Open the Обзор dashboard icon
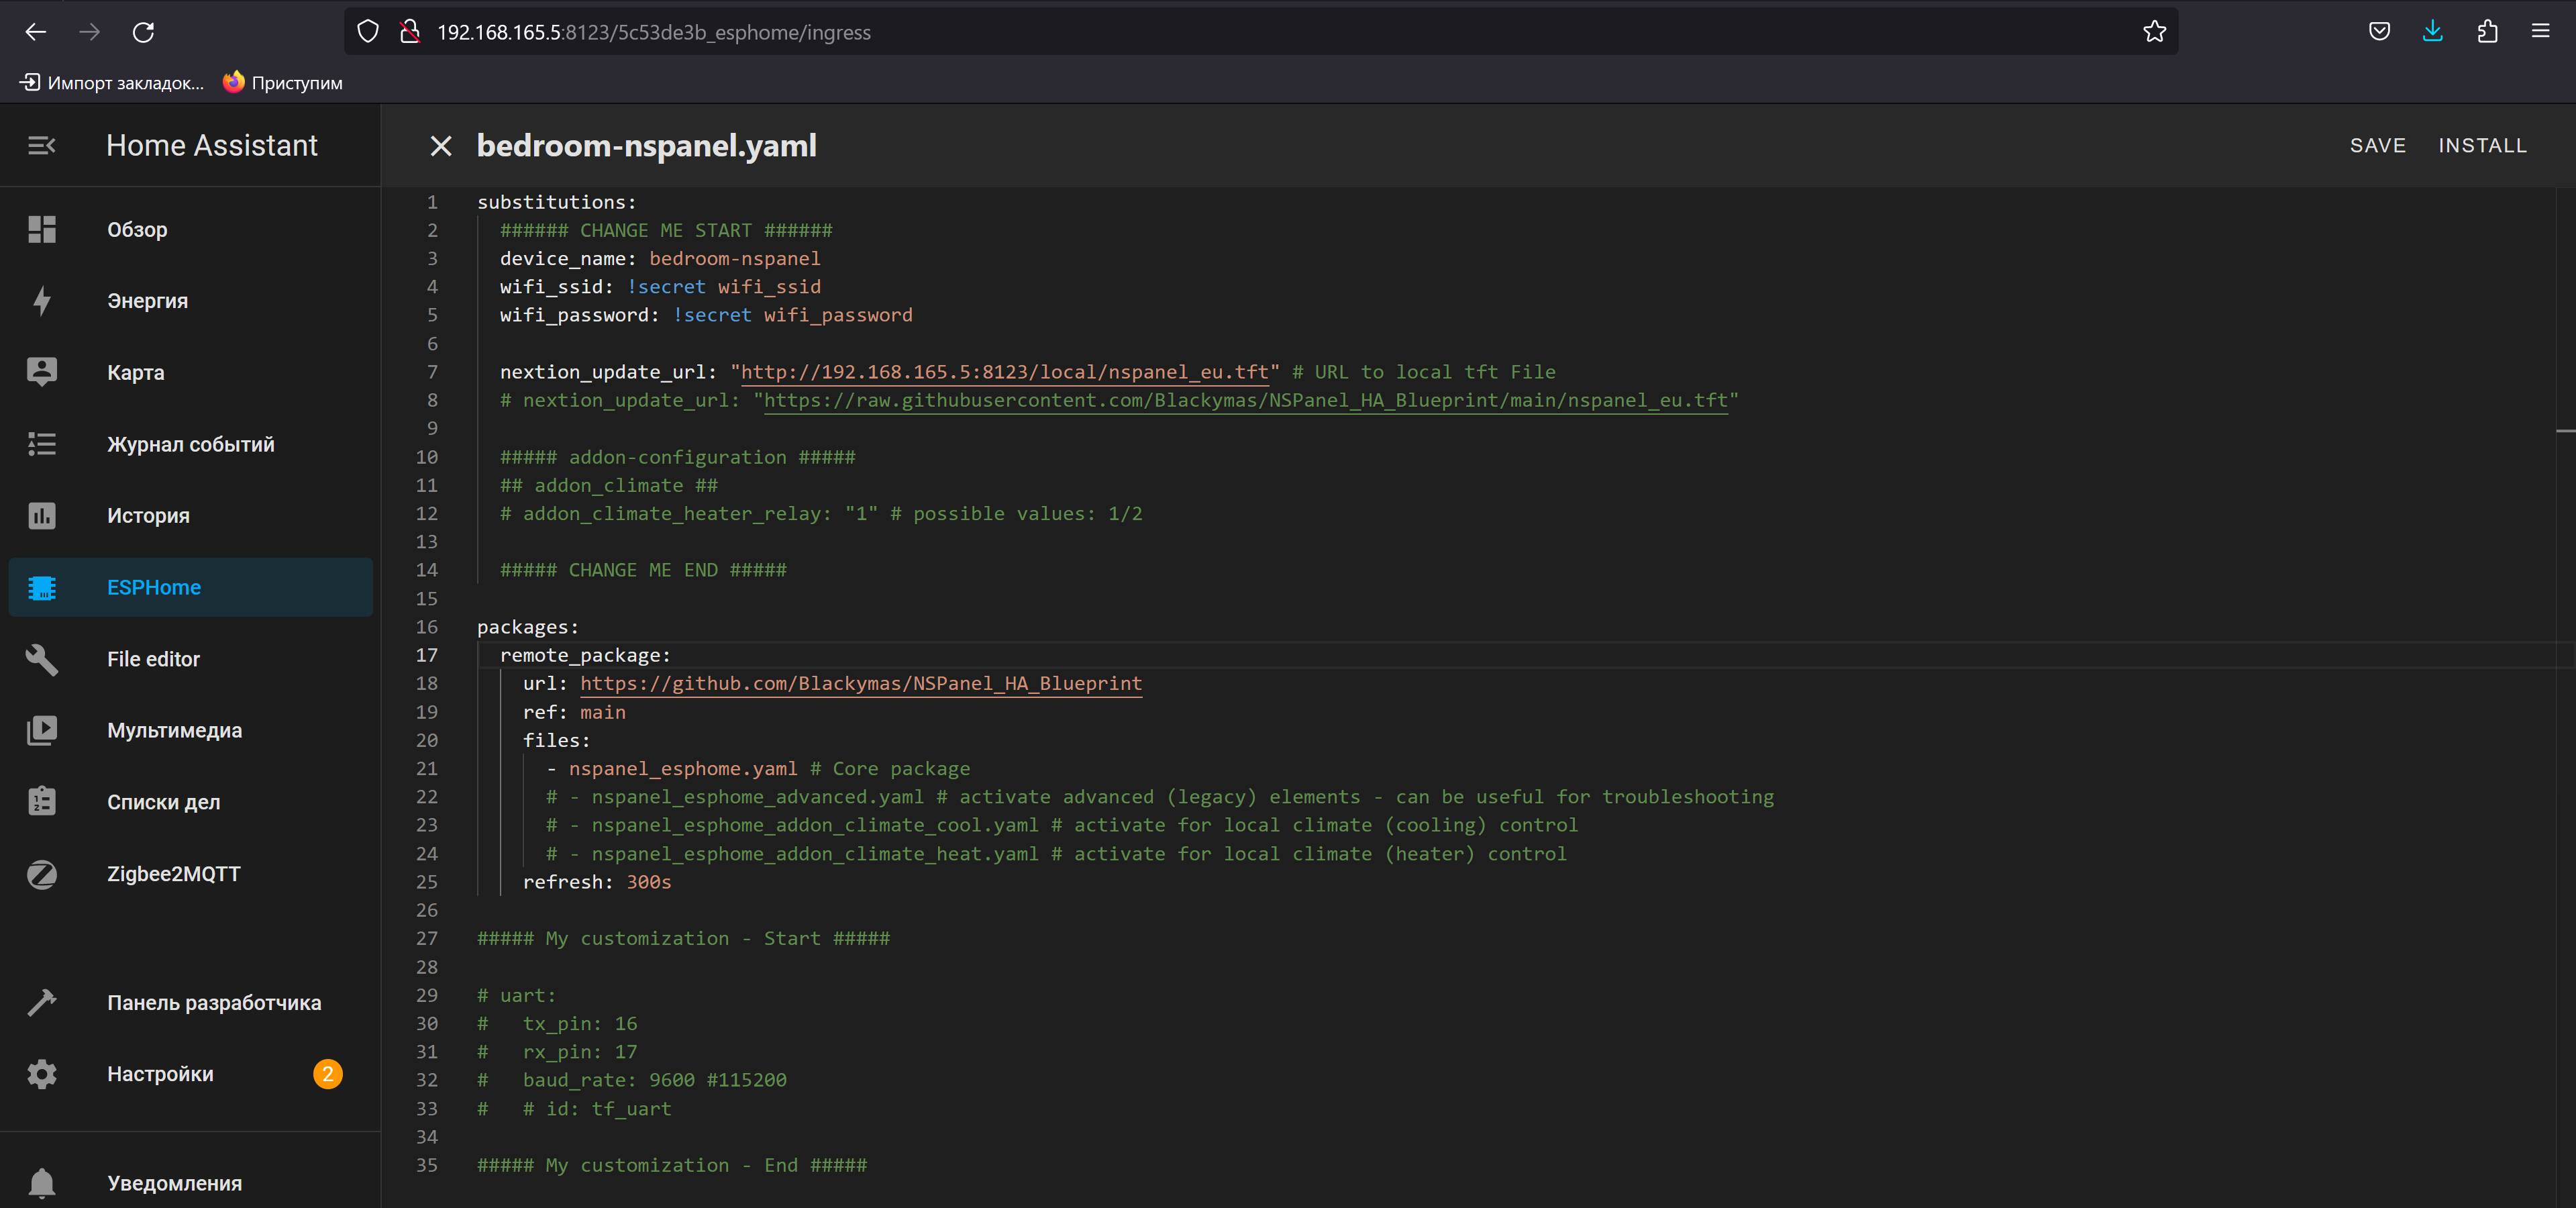Screen dimensions: 2576x1208 [x=42, y=229]
